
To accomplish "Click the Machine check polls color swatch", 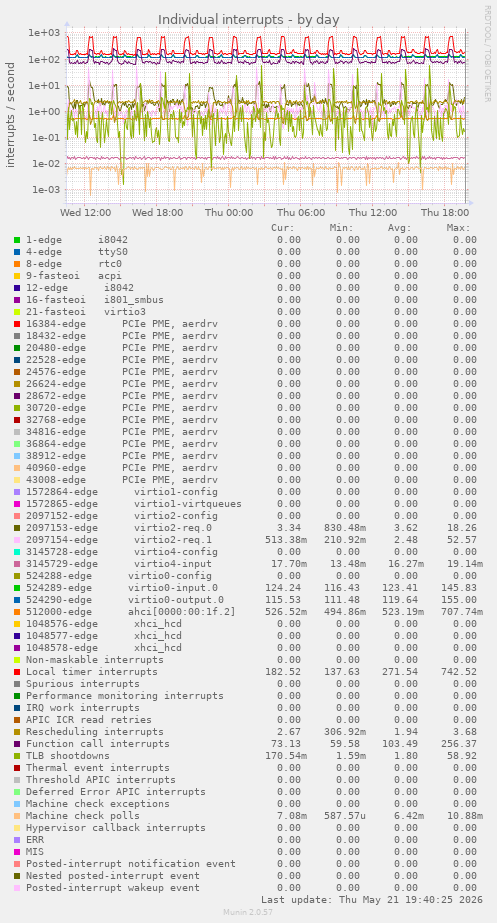I will (x=17, y=816).
